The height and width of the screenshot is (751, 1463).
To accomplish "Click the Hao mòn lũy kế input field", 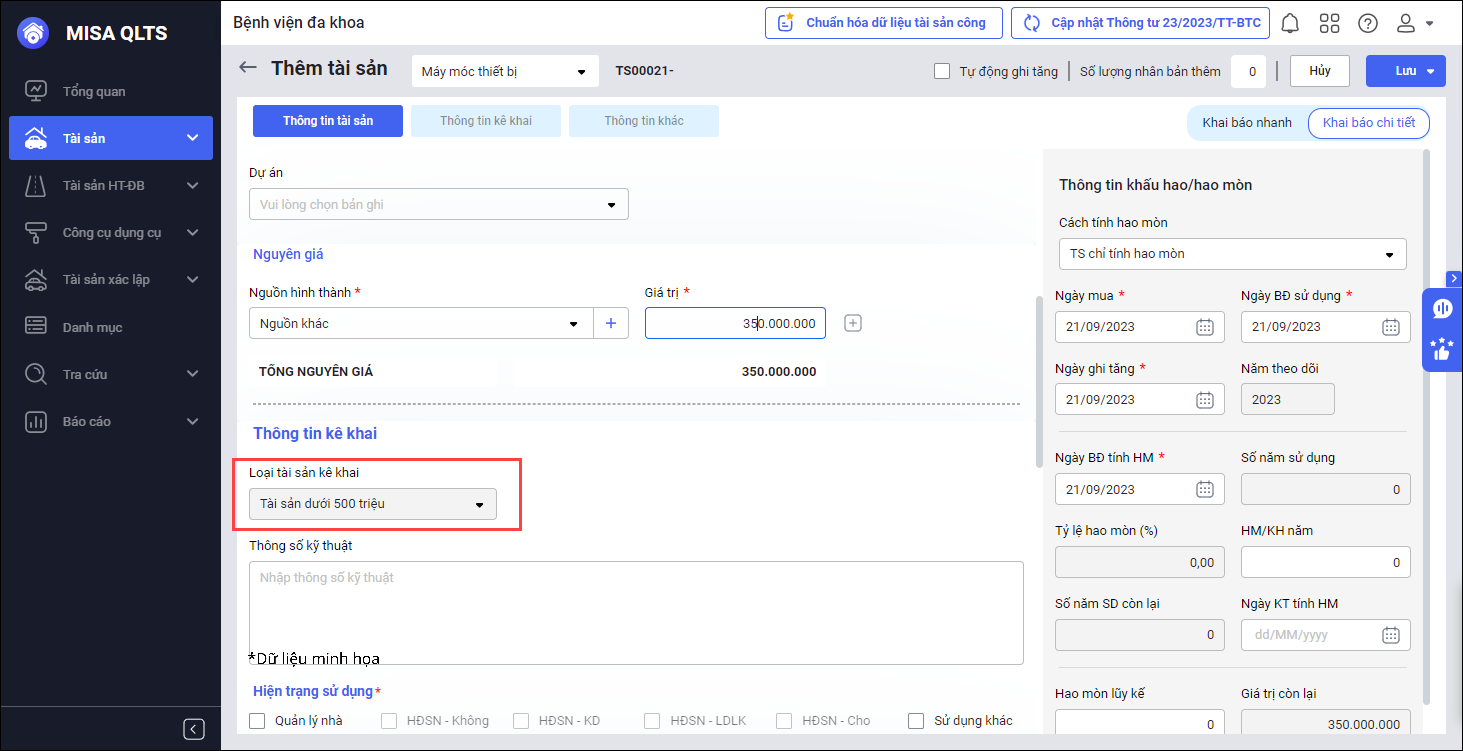I will (x=1140, y=724).
